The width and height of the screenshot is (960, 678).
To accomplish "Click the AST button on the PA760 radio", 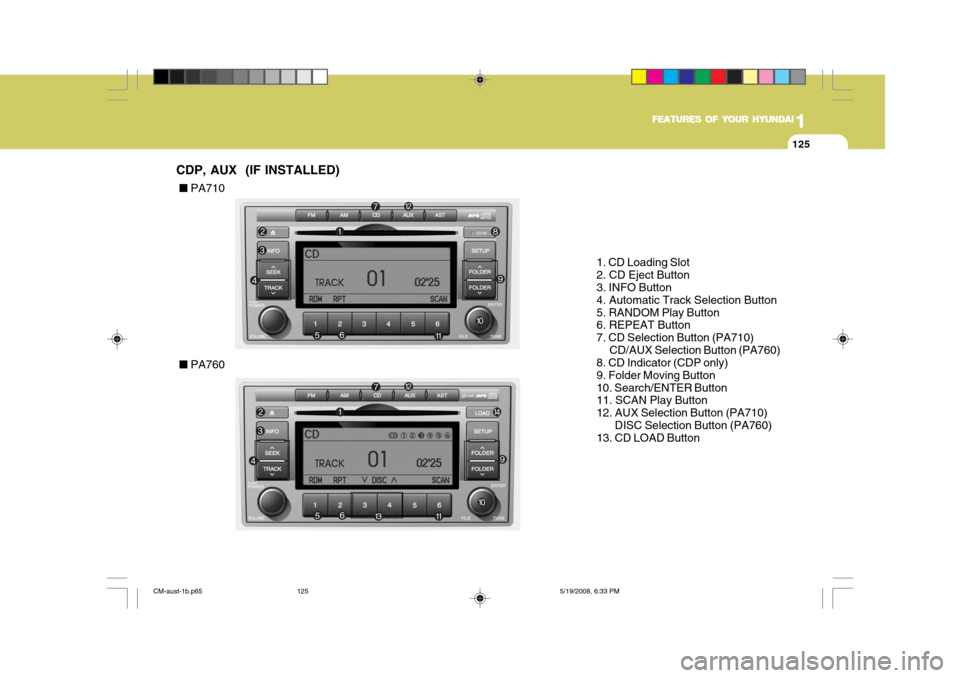I will click(442, 396).
